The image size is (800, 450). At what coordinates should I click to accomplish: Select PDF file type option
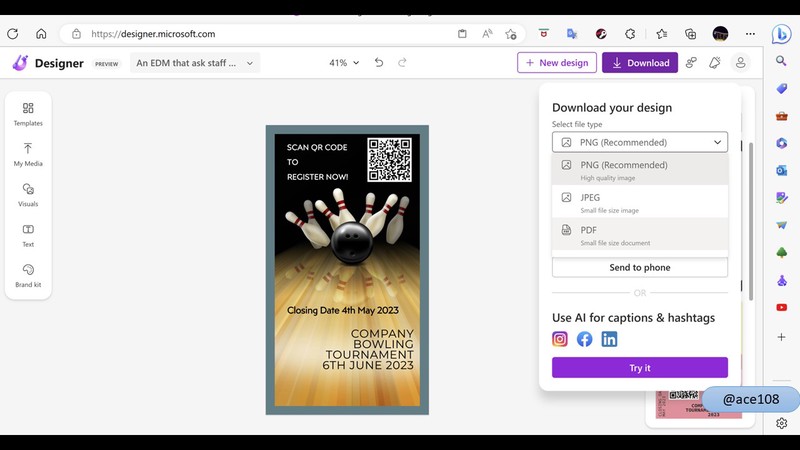tap(640, 235)
